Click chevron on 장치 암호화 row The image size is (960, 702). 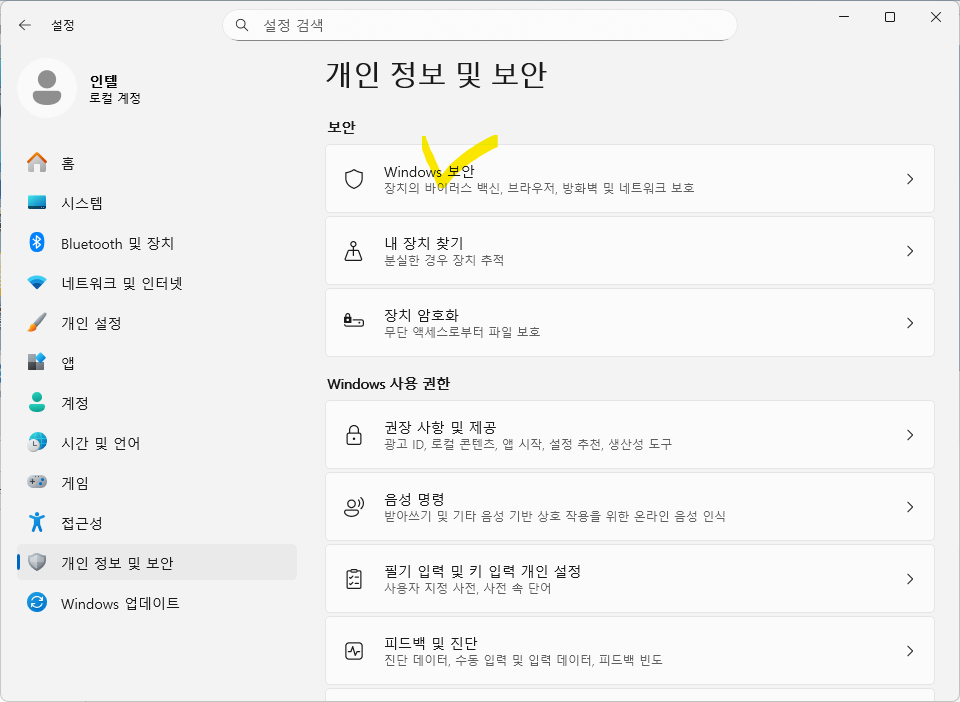click(x=910, y=323)
